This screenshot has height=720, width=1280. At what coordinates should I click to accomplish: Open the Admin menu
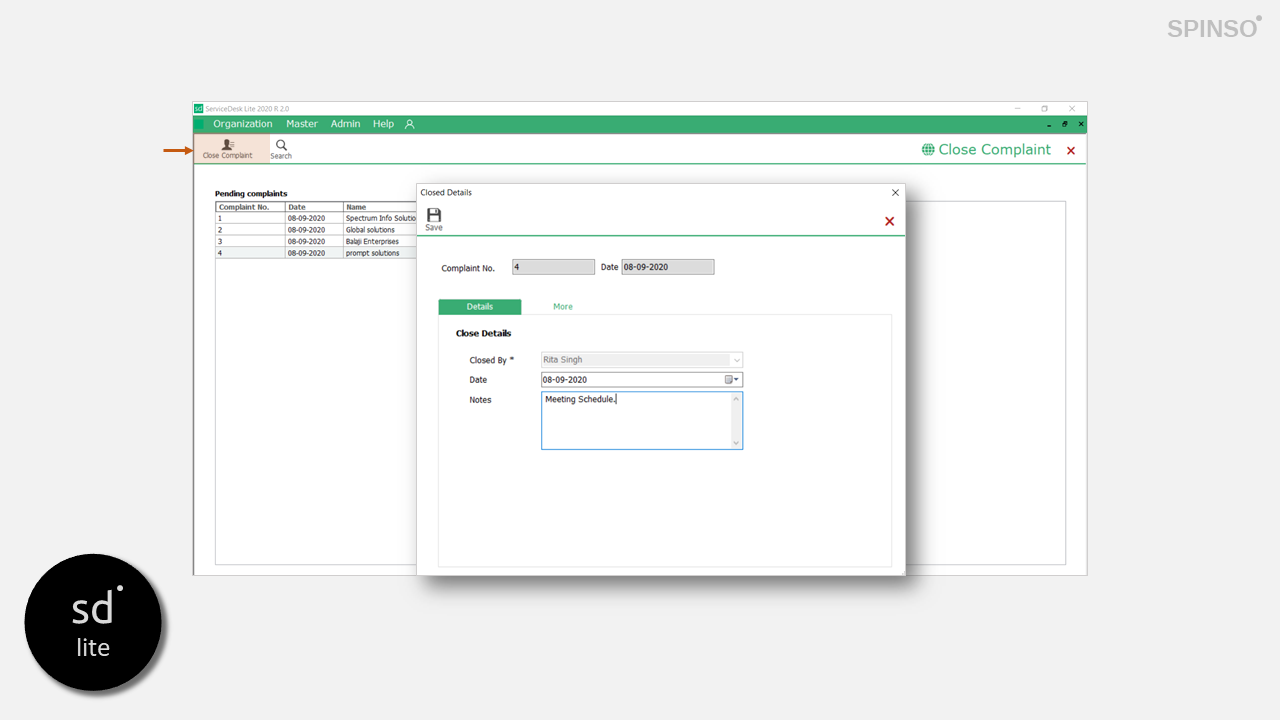click(x=345, y=124)
